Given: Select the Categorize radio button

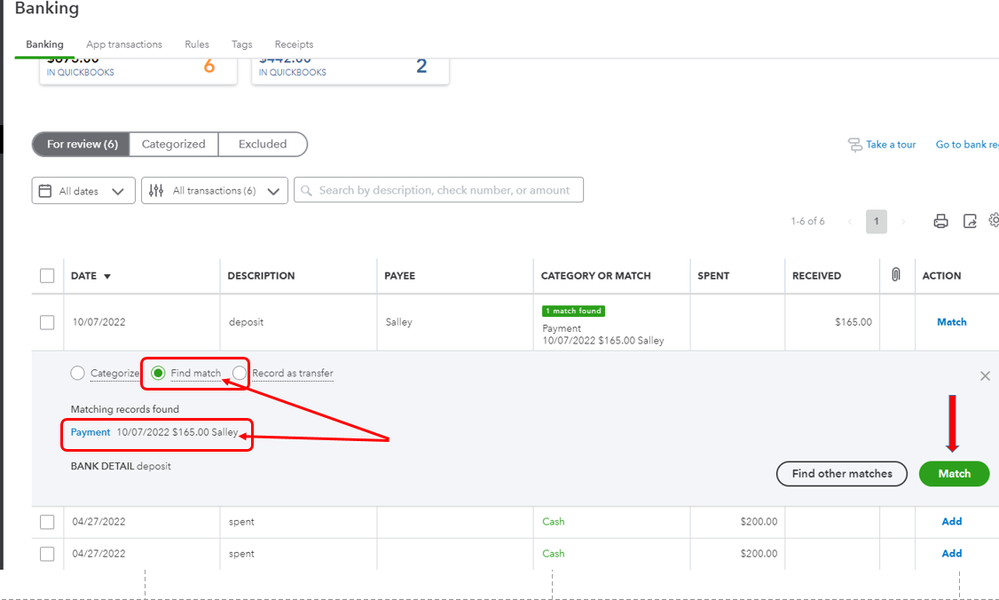Looking at the screenshot, I should coord(78,373).
